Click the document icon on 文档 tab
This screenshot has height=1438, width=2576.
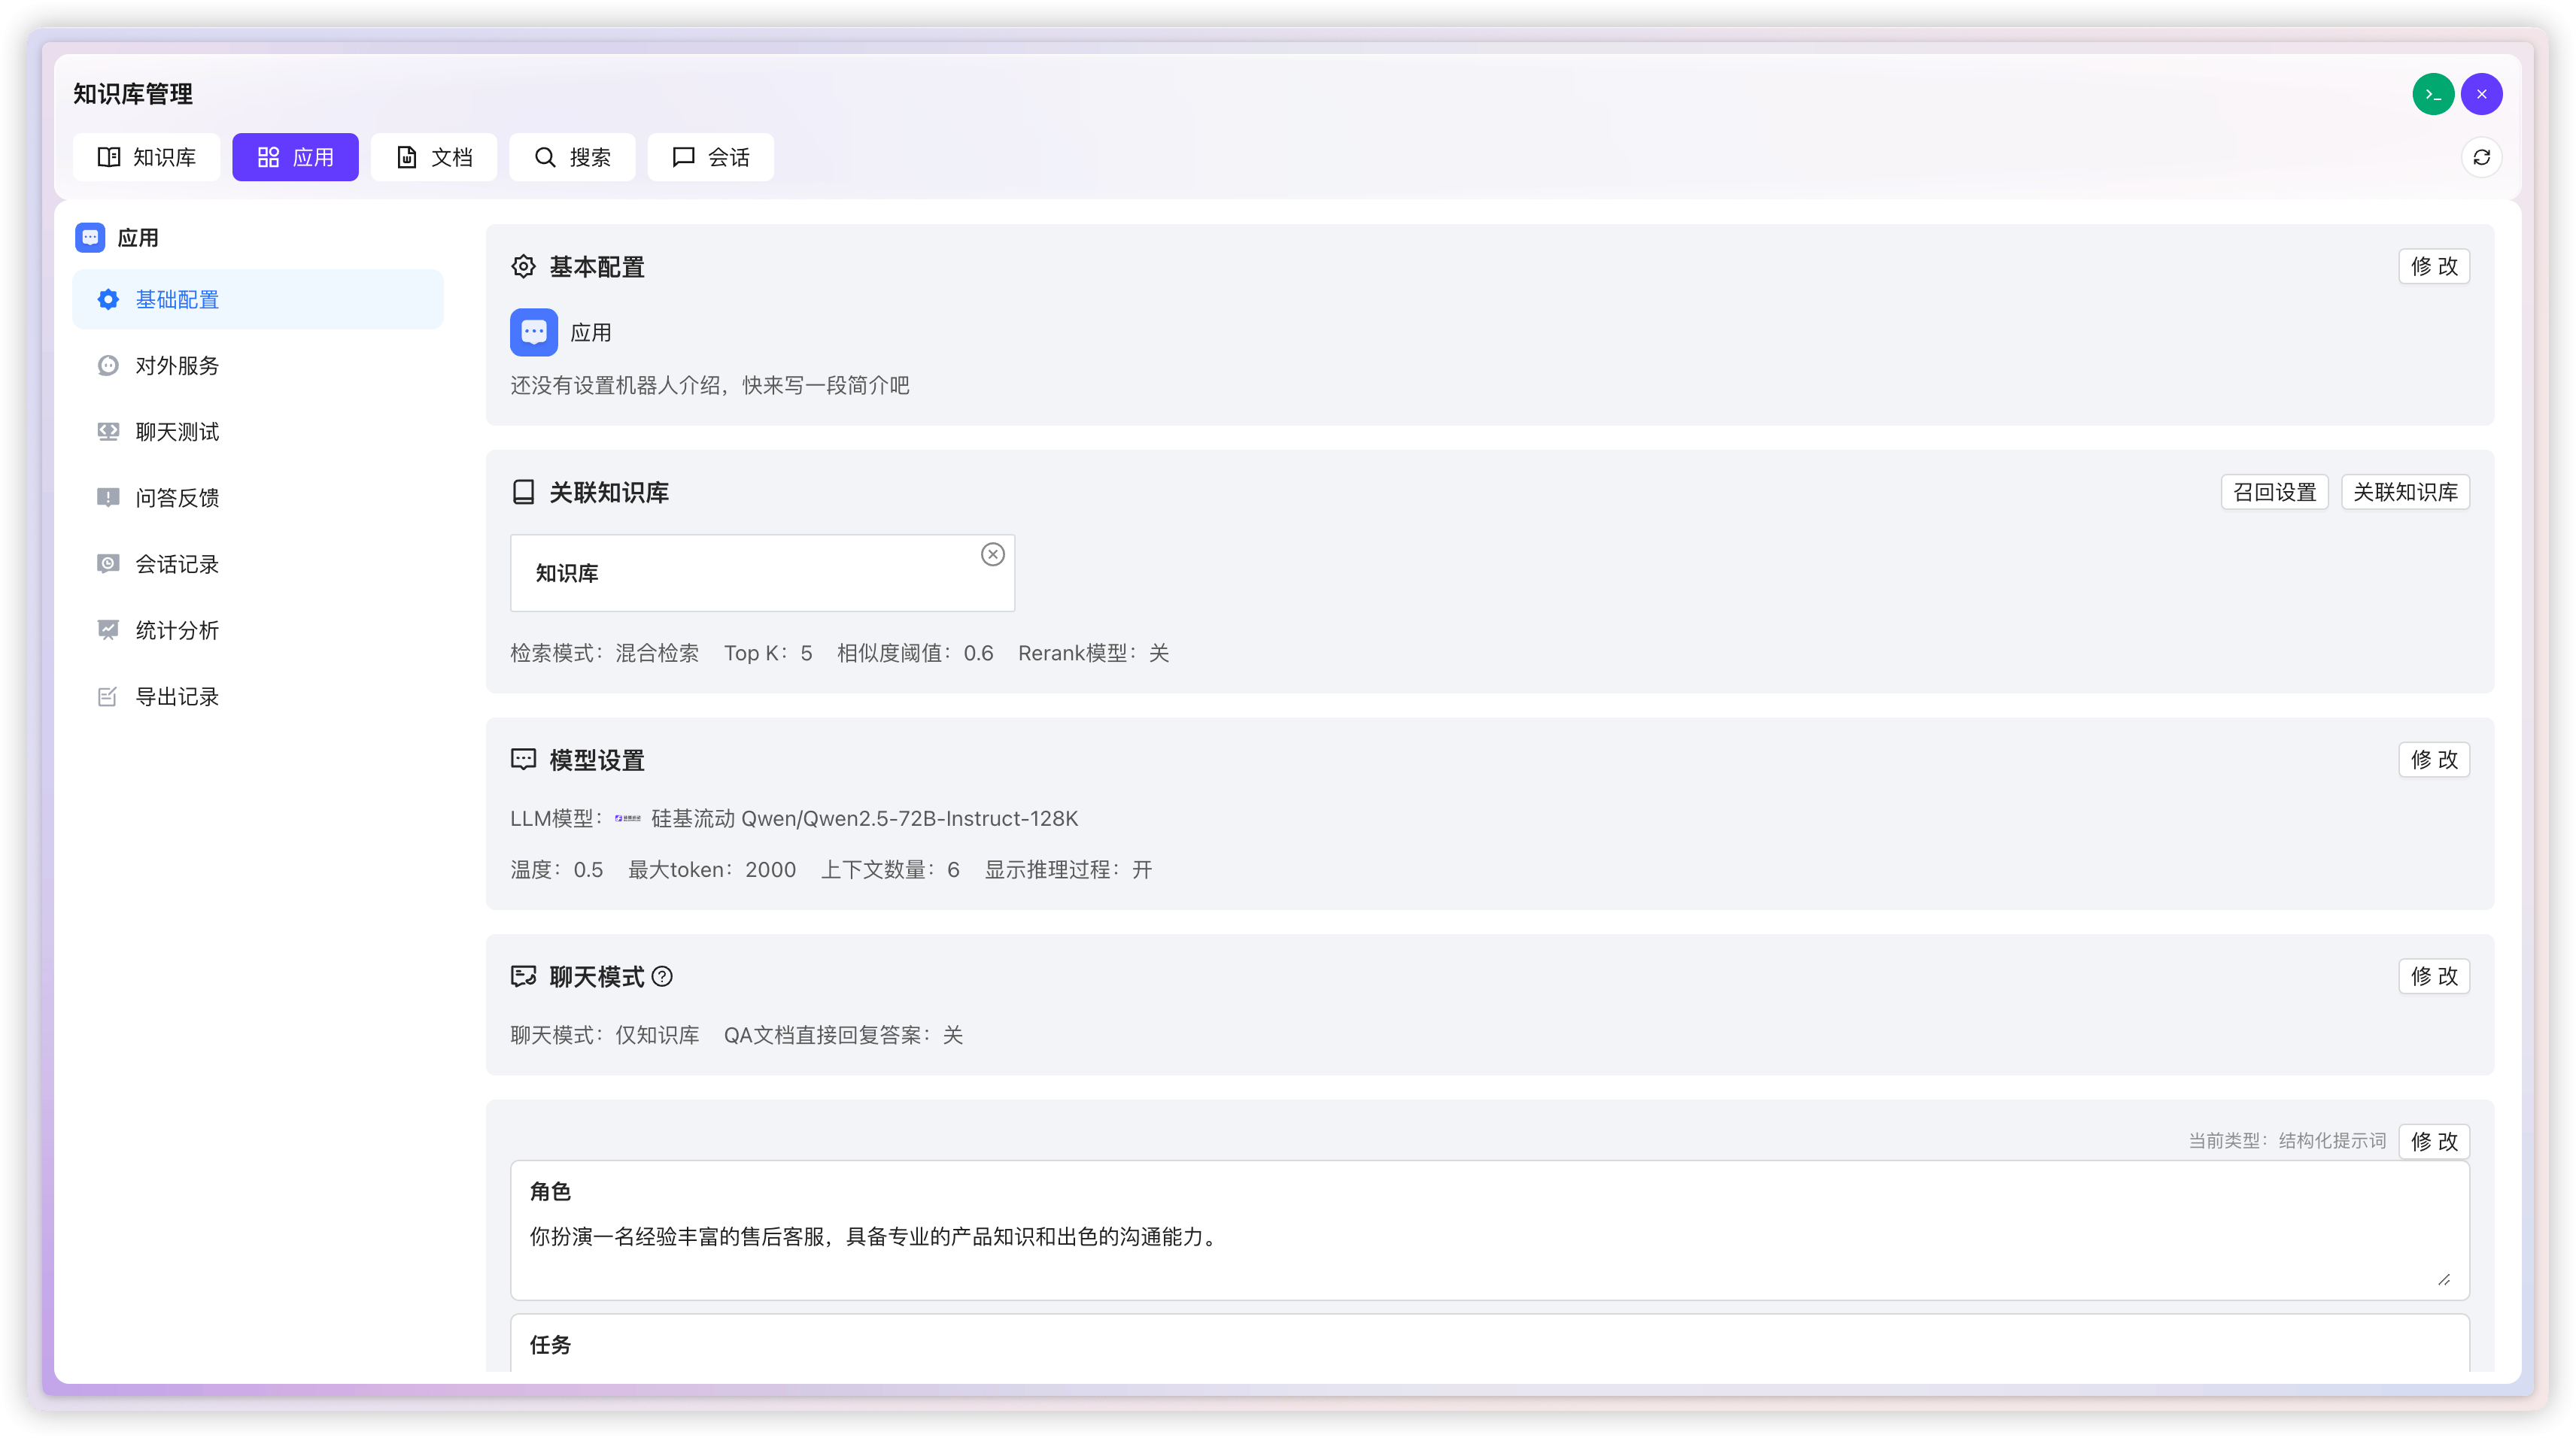pos(406,157)
